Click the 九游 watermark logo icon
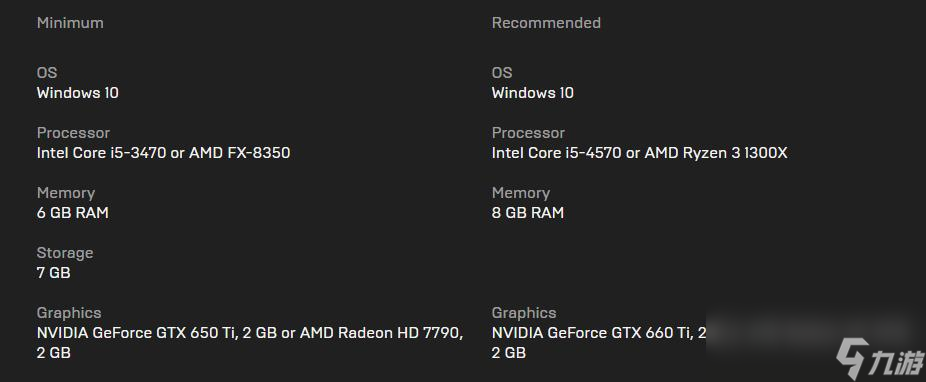Screen dimensions: 926x382 coord(851,358)
